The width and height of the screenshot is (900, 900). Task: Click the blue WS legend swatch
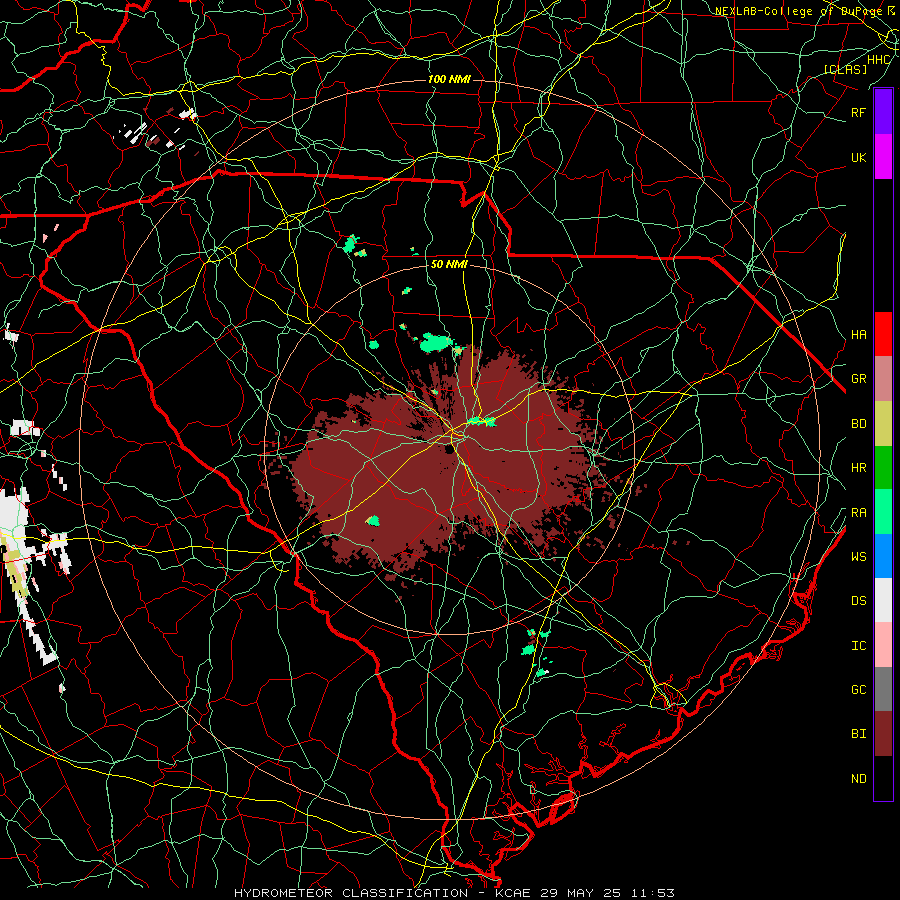[x=883, y=556]
